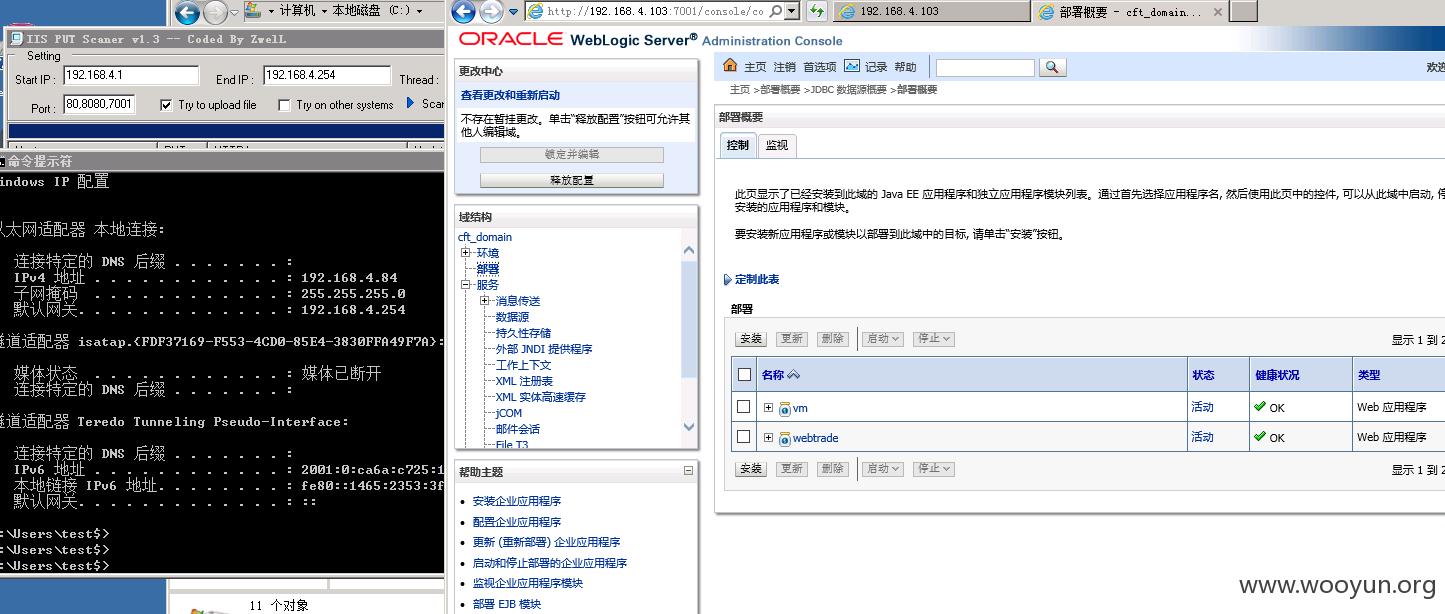Click 注销 in the console toolbar
Image resolution: width=1445 pixels, height=614 pixels.
point(785,67)
